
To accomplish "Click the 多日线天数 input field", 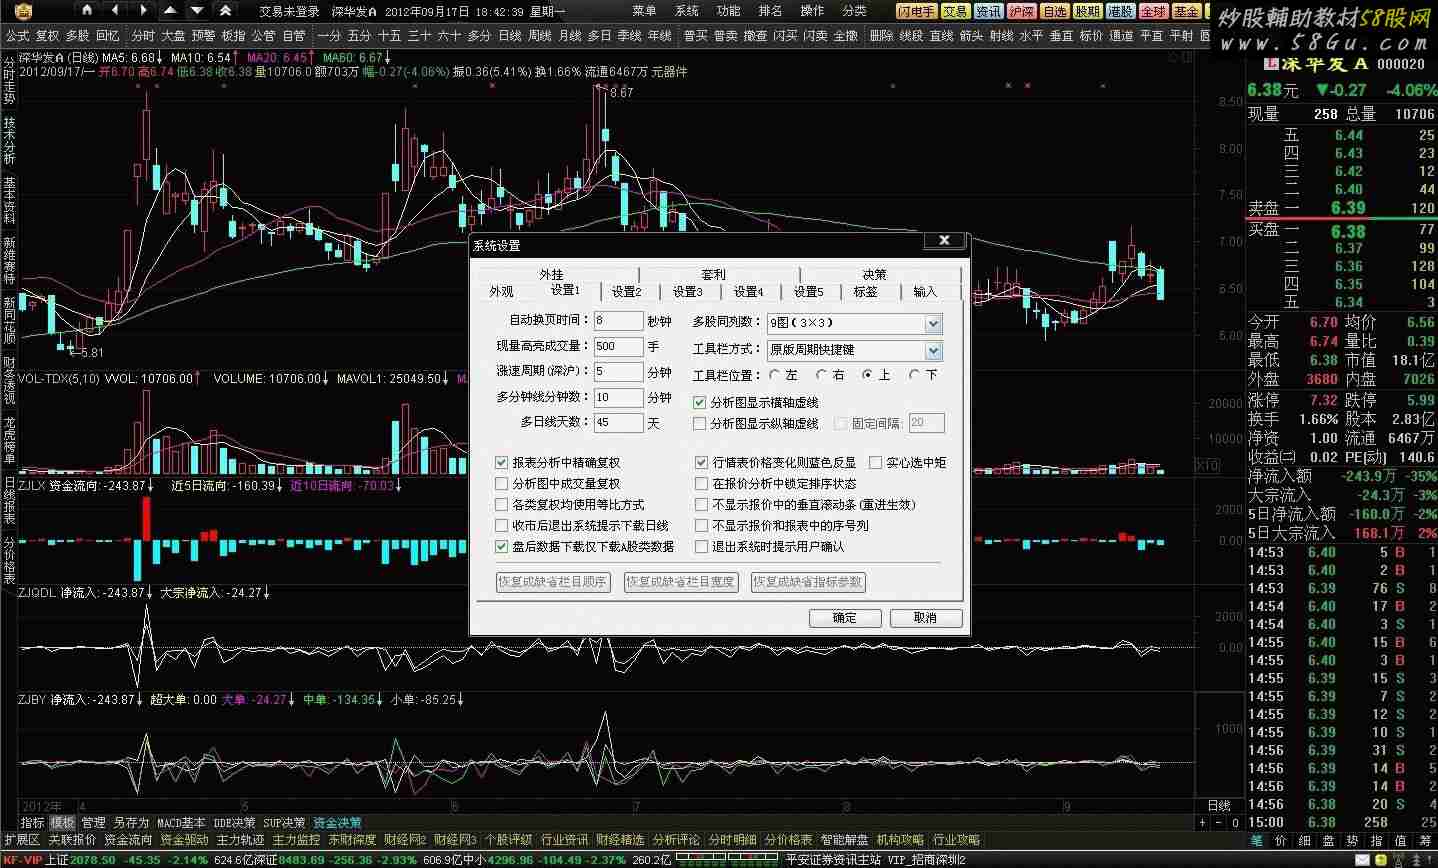I will pos(618,422).
